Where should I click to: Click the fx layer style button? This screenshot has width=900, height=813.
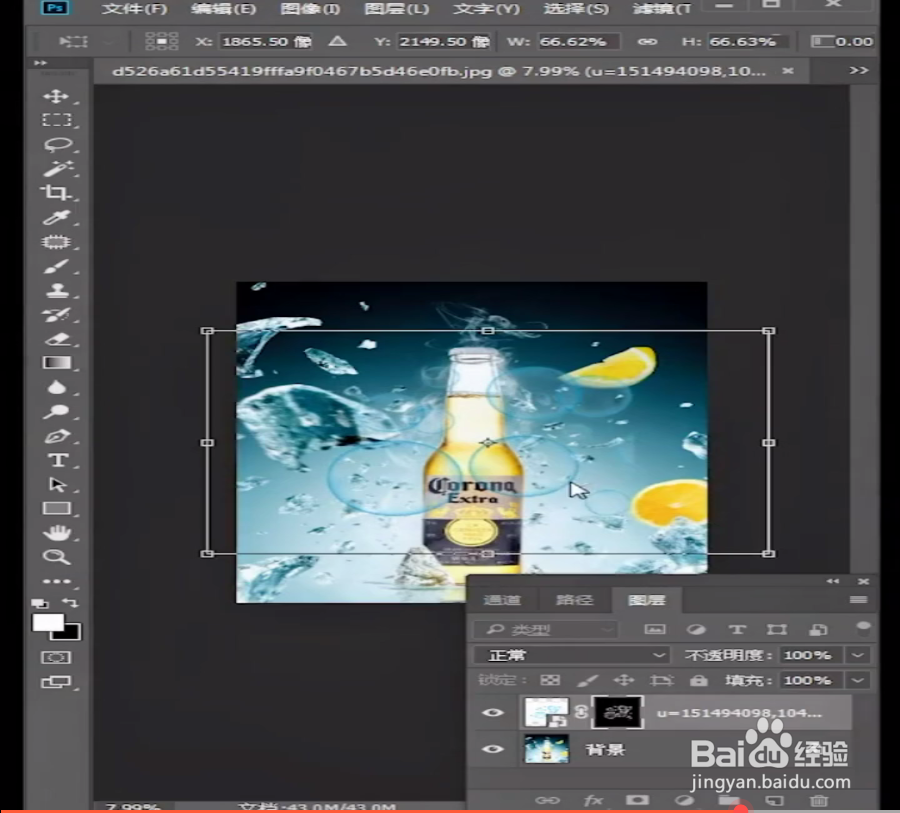pos(593,800)
